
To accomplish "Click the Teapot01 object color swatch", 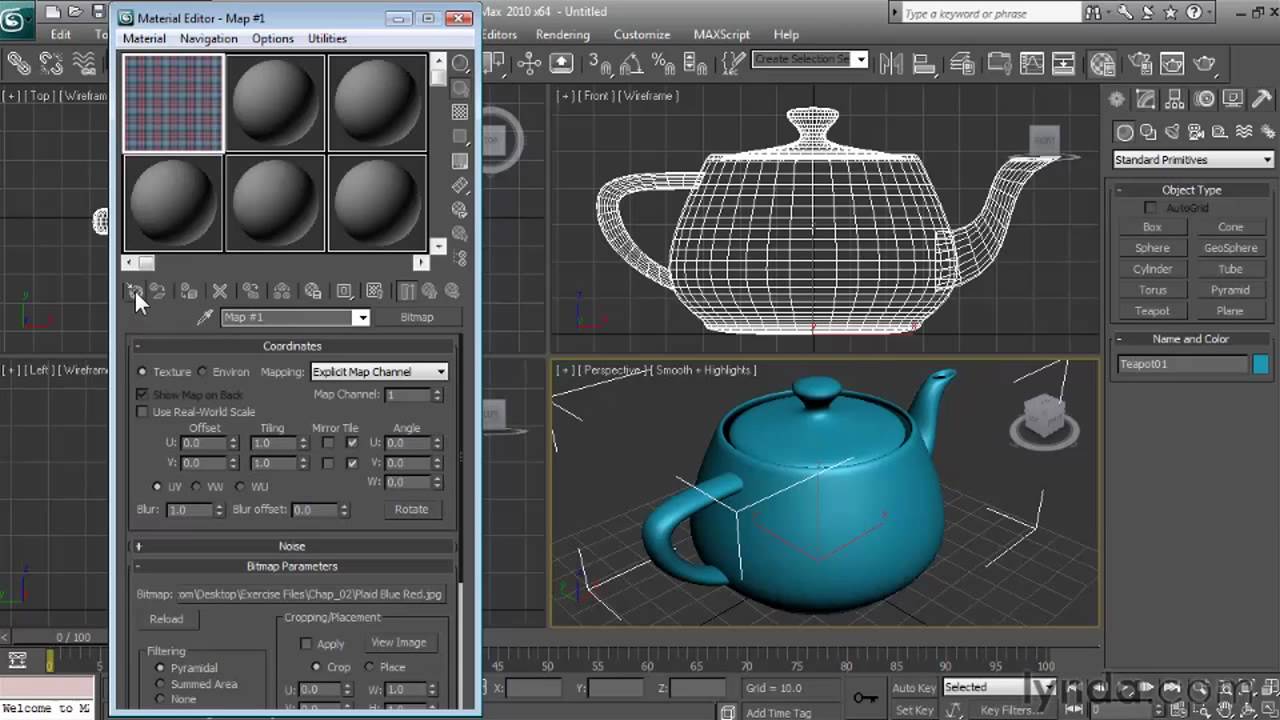I will tap(1260, 365).
